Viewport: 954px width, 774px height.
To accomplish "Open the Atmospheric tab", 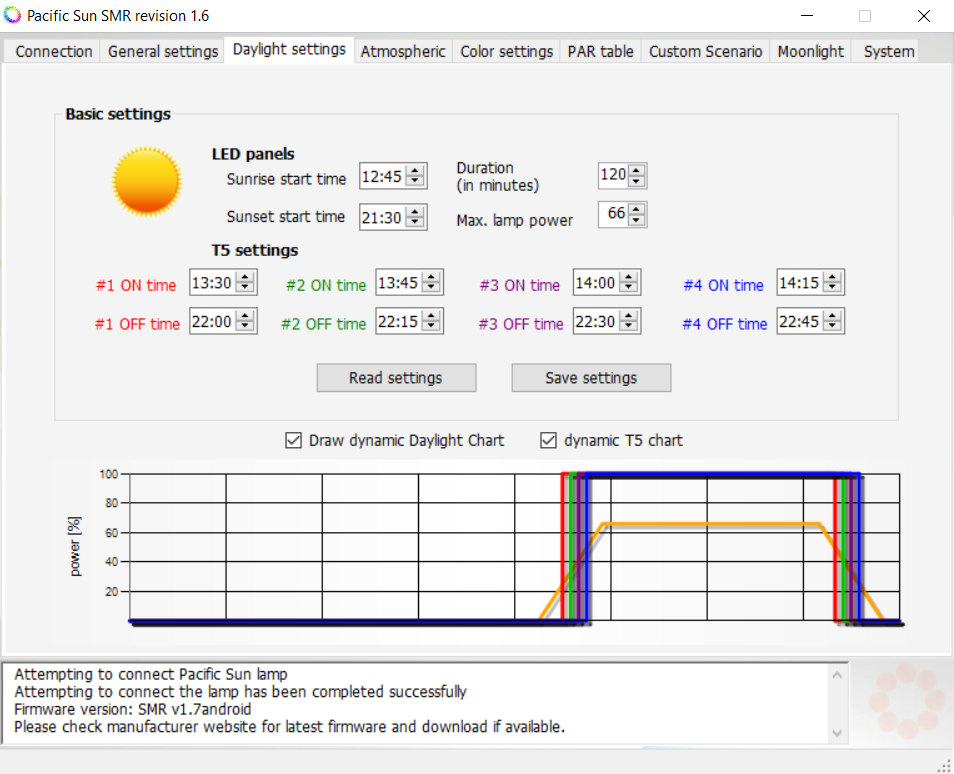I will click(403, 51).
